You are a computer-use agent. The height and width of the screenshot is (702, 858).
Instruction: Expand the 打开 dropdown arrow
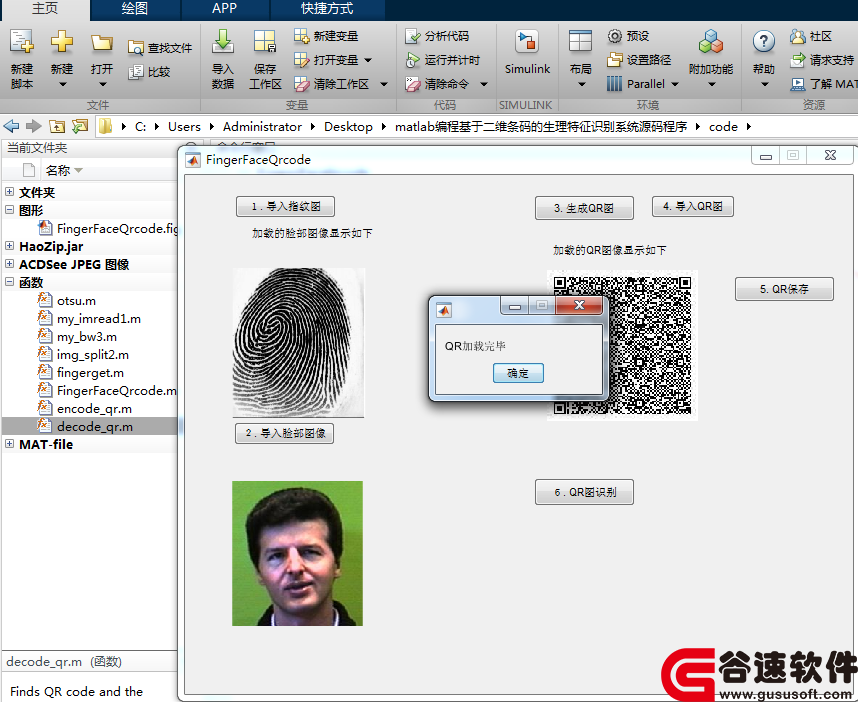pyautogui.click(x=102, y=84)
